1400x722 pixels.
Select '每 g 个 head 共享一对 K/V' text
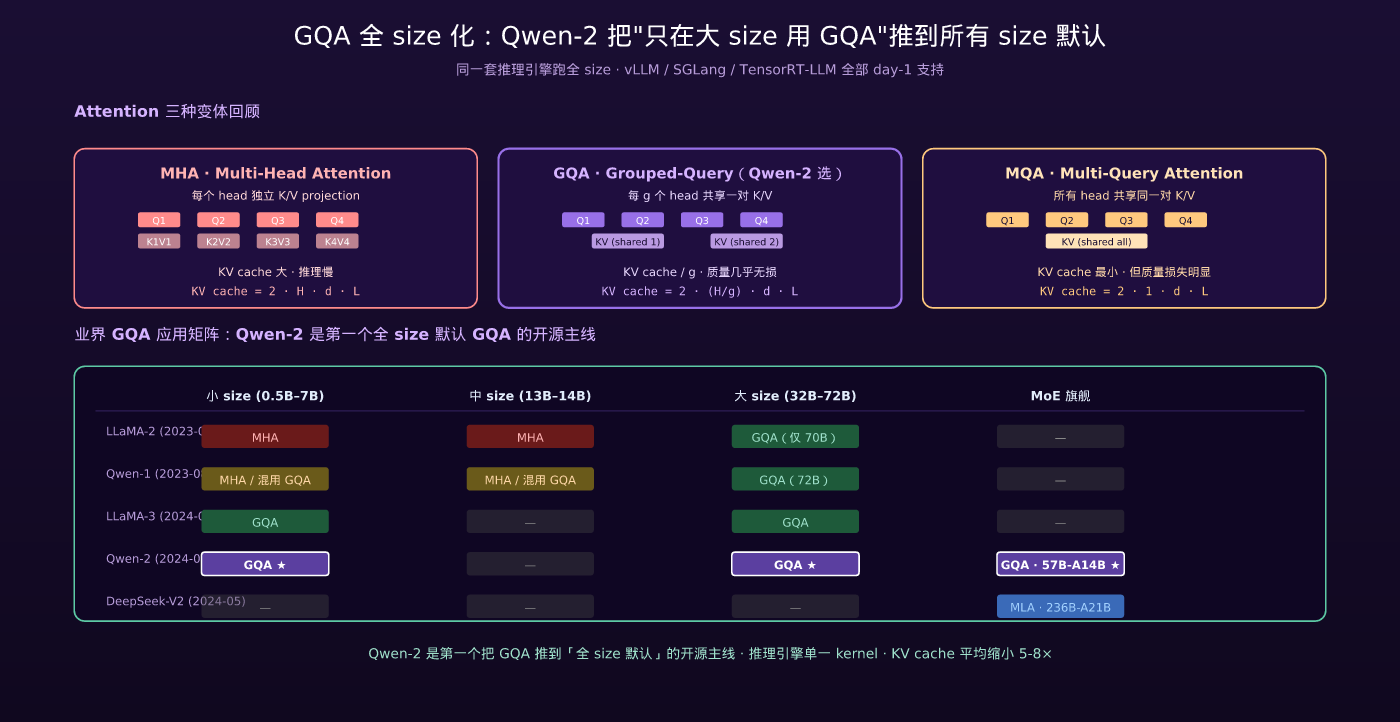(x=700, y=196)
